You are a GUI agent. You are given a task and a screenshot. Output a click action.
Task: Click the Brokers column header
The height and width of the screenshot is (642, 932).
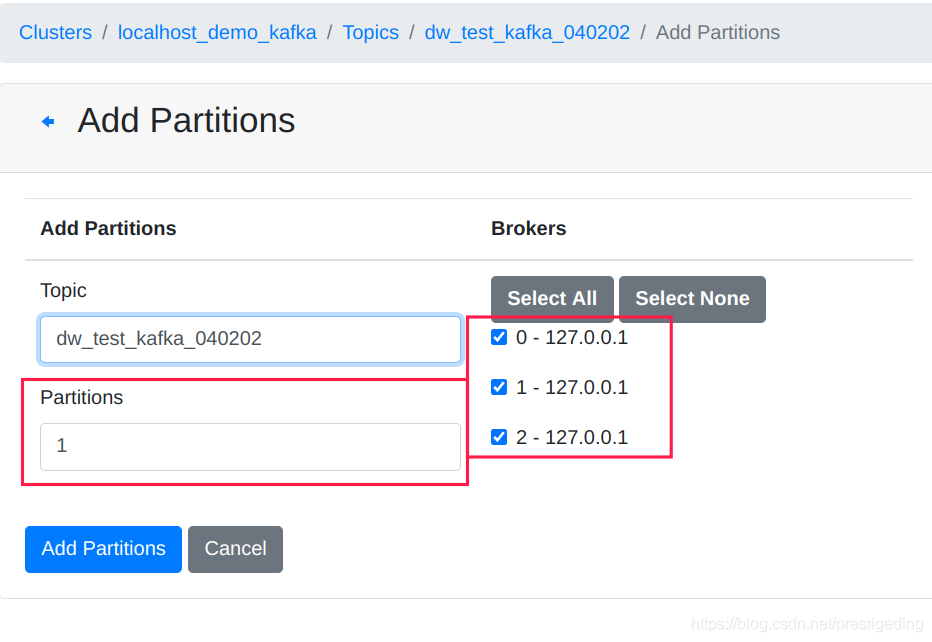(528, 228)
